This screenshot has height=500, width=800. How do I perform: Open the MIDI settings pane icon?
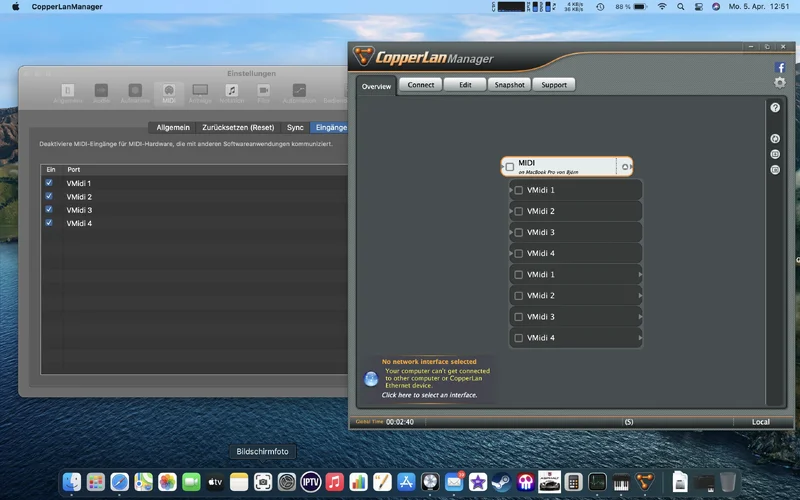[x=168, y=92]
